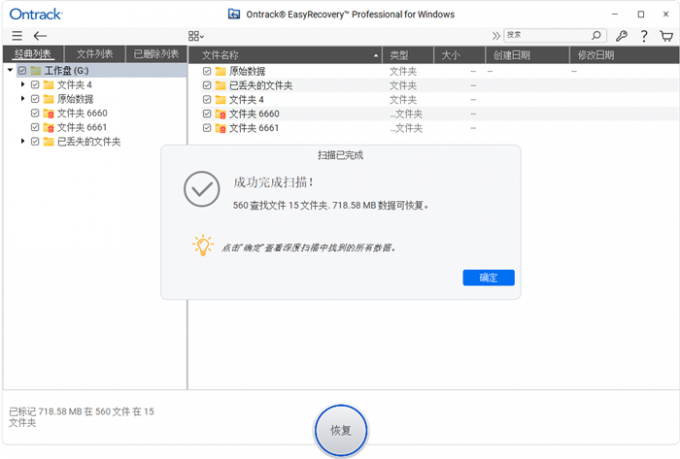680x459 pixels.
Task: Collapse the 工作盘 (G:) tree node
Action: (x=10, y=70)
